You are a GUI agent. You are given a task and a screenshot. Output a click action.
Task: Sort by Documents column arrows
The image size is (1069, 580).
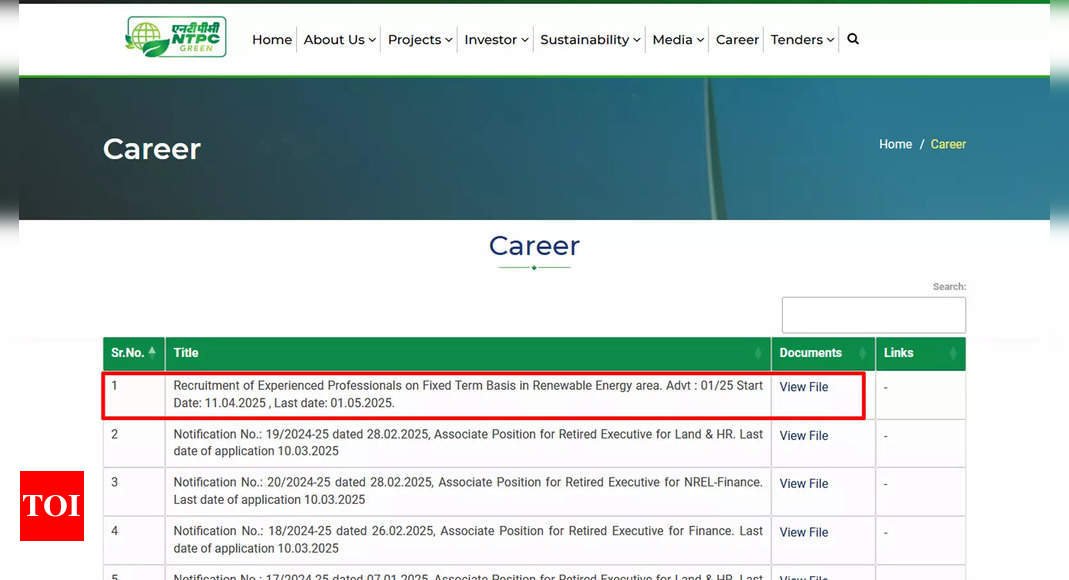click(862, 353)
